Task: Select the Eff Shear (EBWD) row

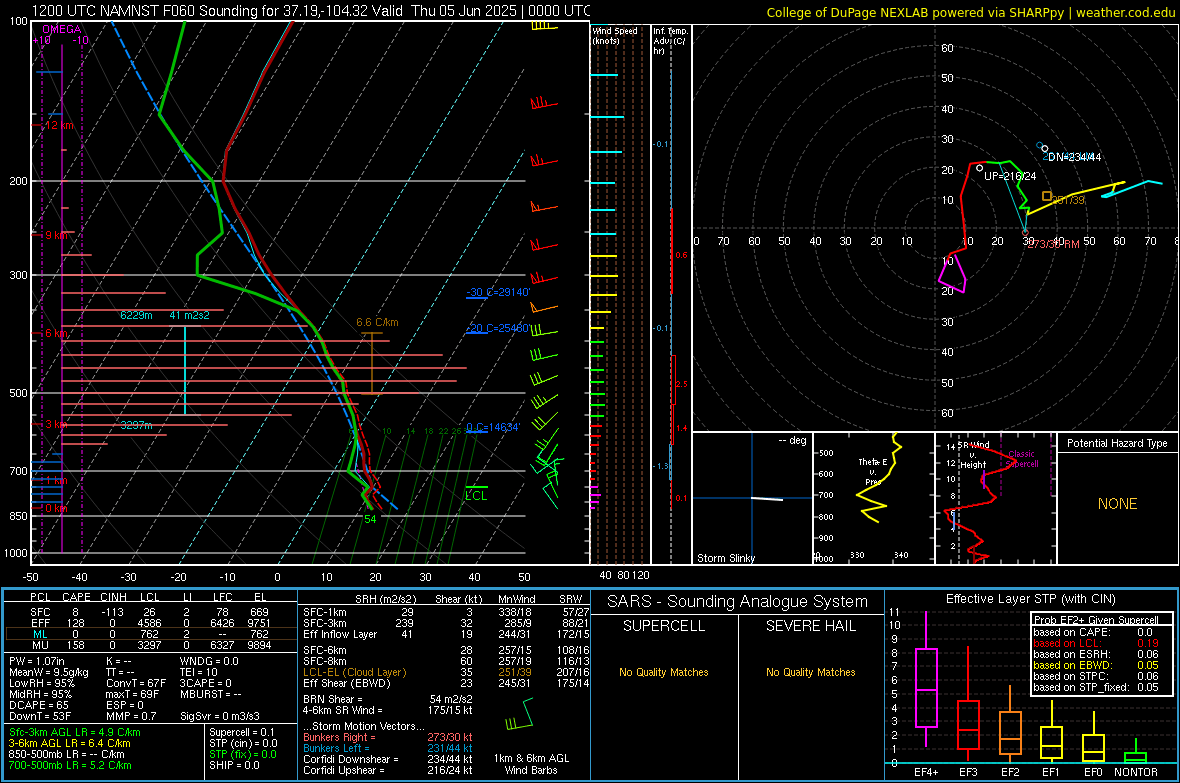Action: click(446, 683)
